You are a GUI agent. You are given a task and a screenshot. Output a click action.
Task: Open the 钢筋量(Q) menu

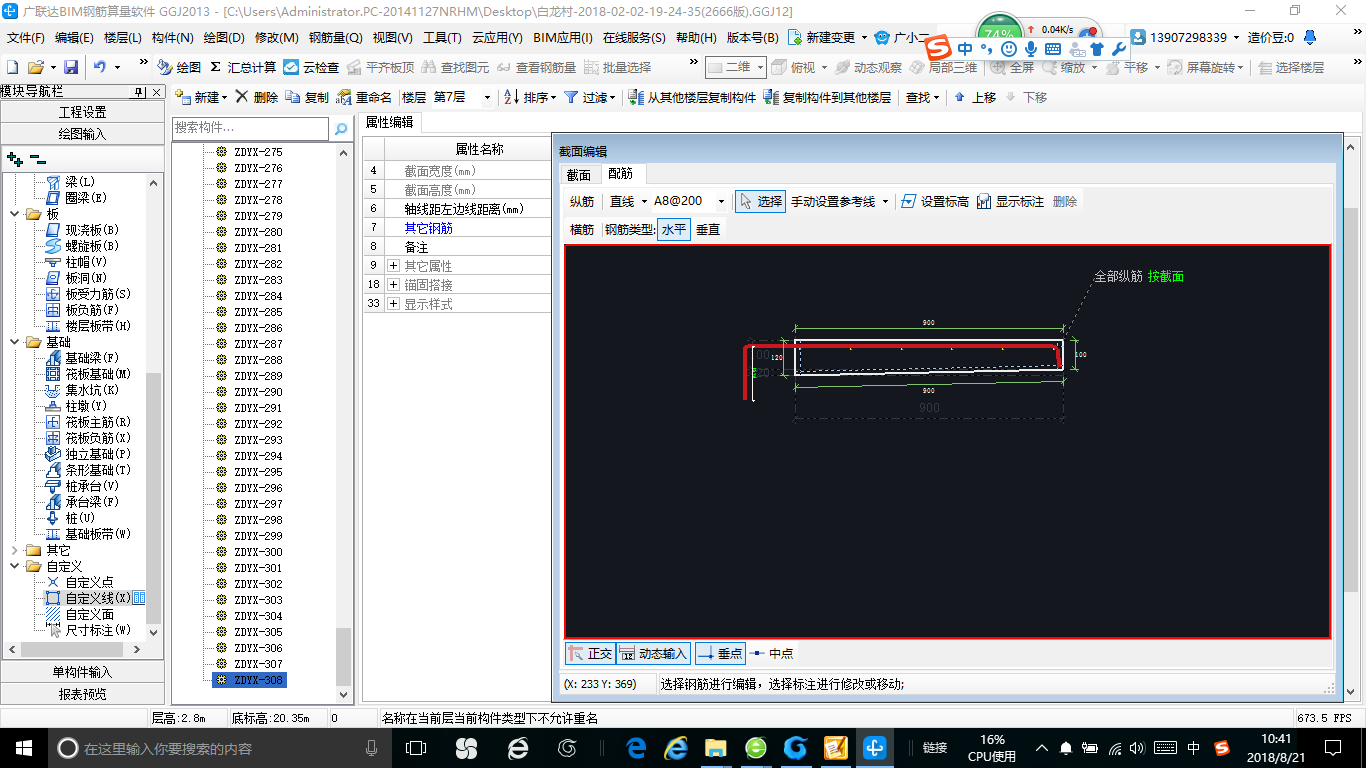point(335,37)
